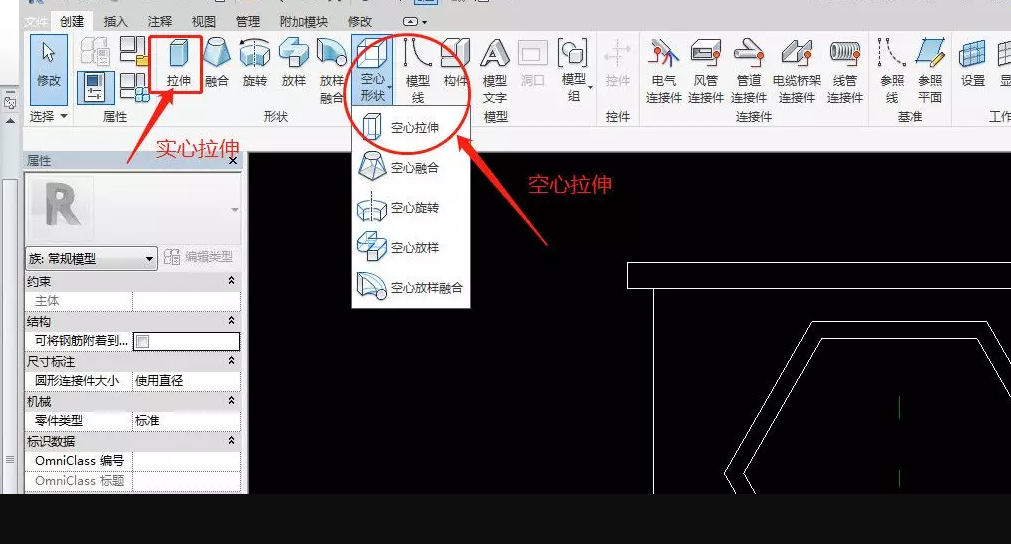Choose 空心融合 void blend from menu
1011x544 pixels.
point(411,168)
